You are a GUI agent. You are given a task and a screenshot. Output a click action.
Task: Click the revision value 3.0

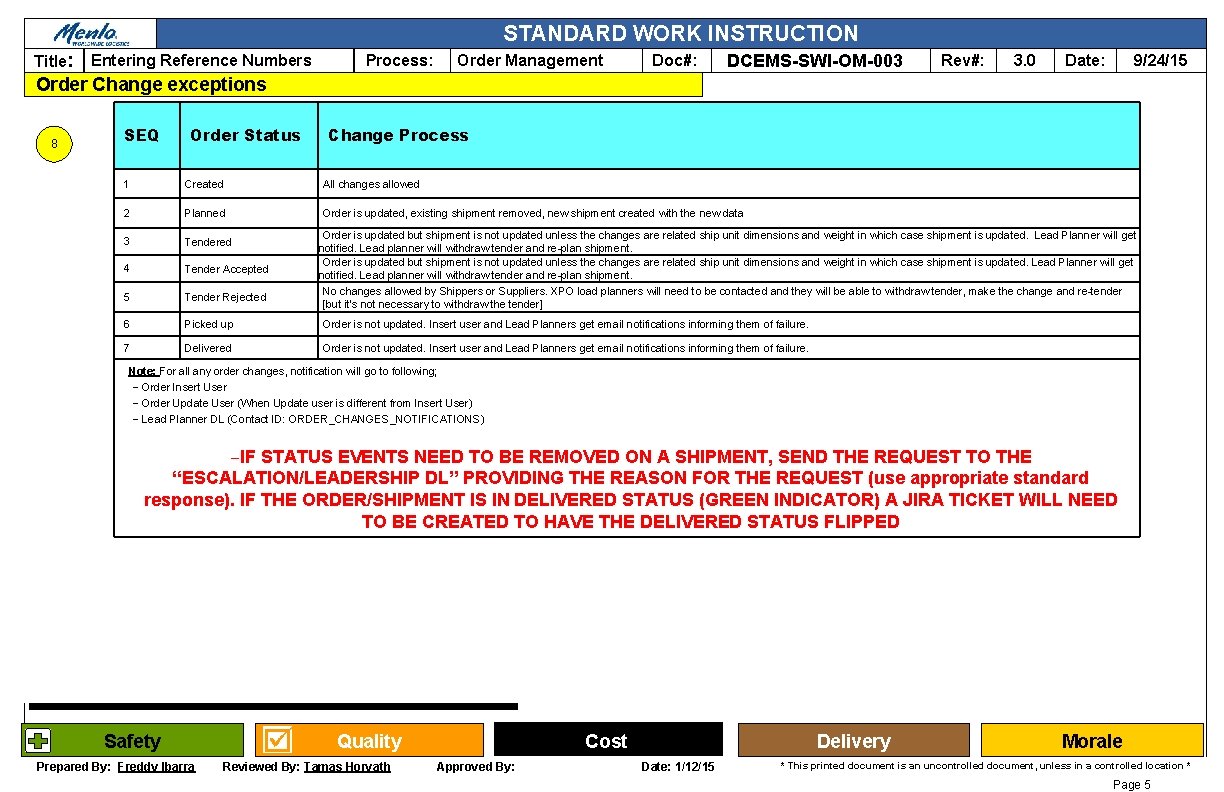pyautogui.click(x=1024, y=60)
